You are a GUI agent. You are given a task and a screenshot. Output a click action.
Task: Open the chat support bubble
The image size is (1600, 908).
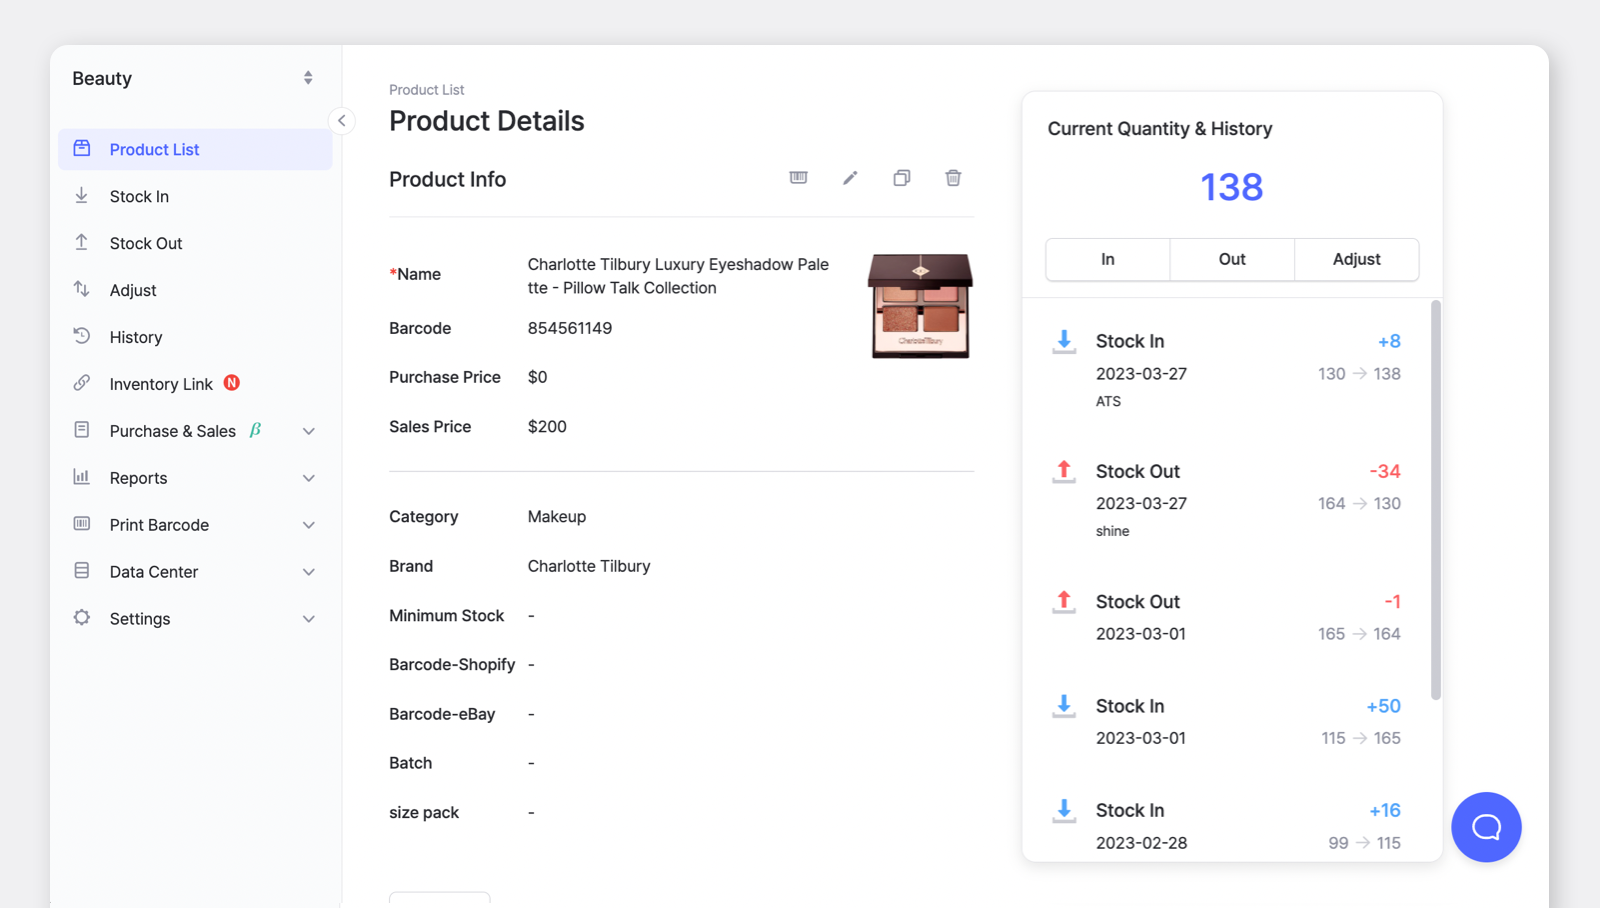click(1486, 827)
